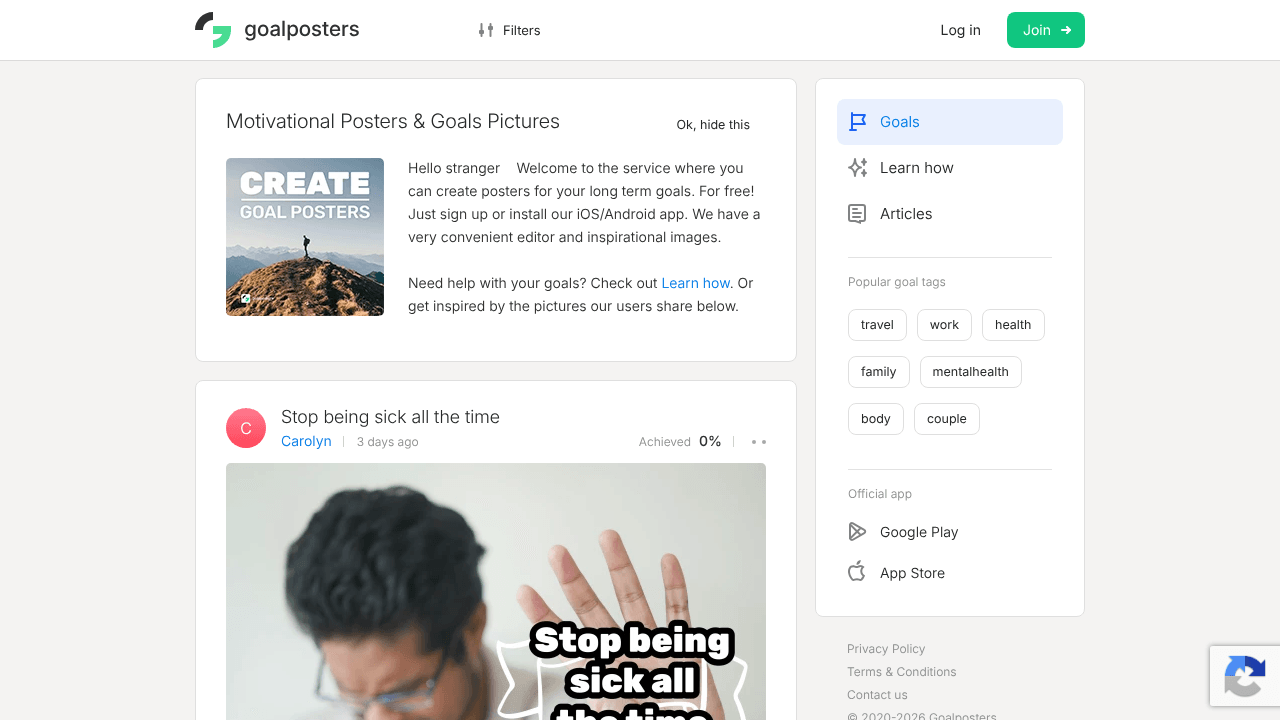Image resolution: width=1280 pixels, height=720 pixels.
Task: Click the Create Goal Posters thumbnail
Action: [x=305, y=237]
